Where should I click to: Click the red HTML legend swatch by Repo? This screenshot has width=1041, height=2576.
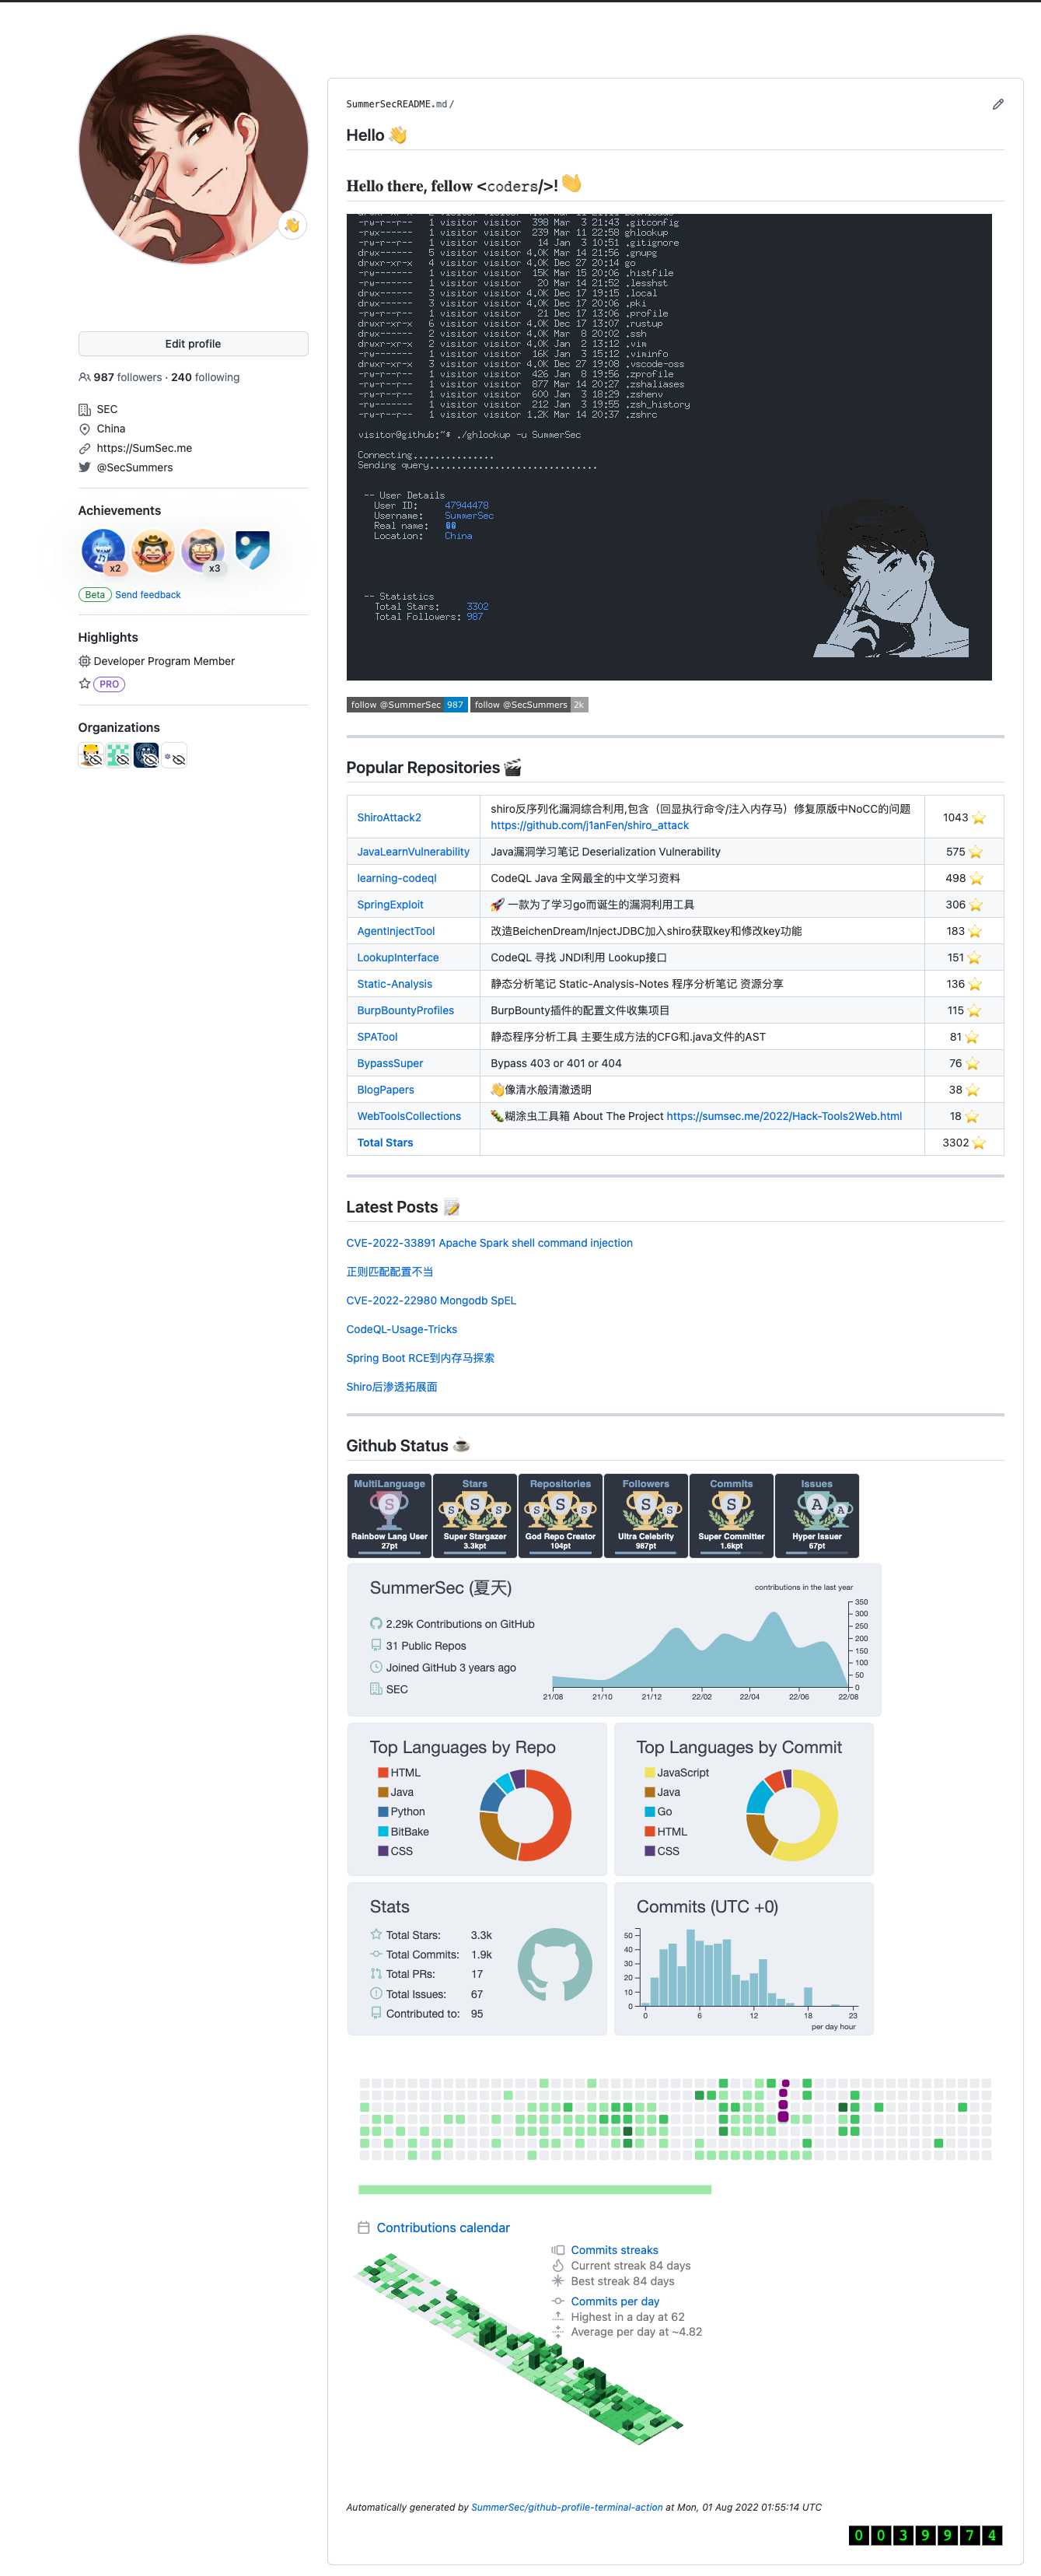point(383,1772)
